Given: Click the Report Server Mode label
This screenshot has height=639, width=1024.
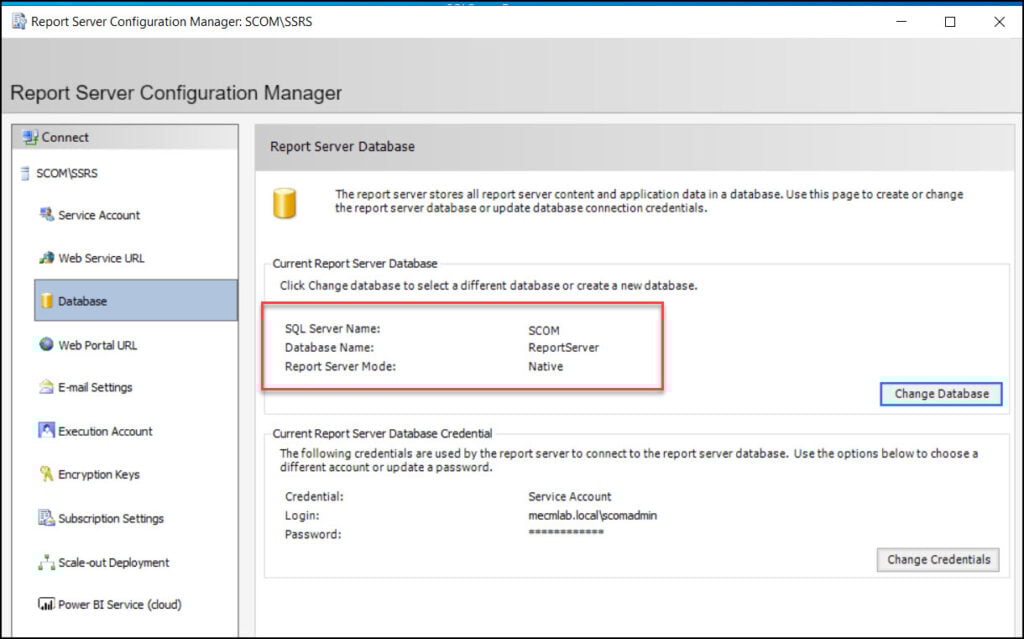Looking at the screenshot, I should (x=340, y=367).
